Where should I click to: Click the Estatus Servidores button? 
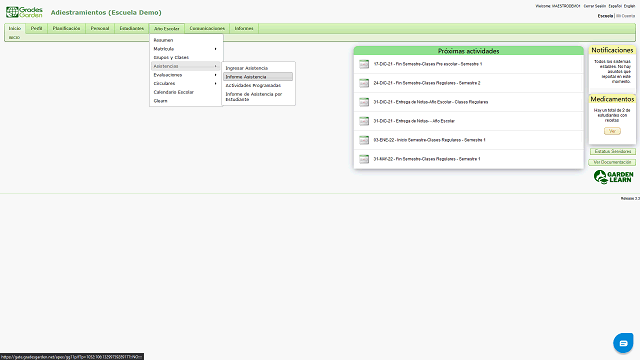coord(613,151)
